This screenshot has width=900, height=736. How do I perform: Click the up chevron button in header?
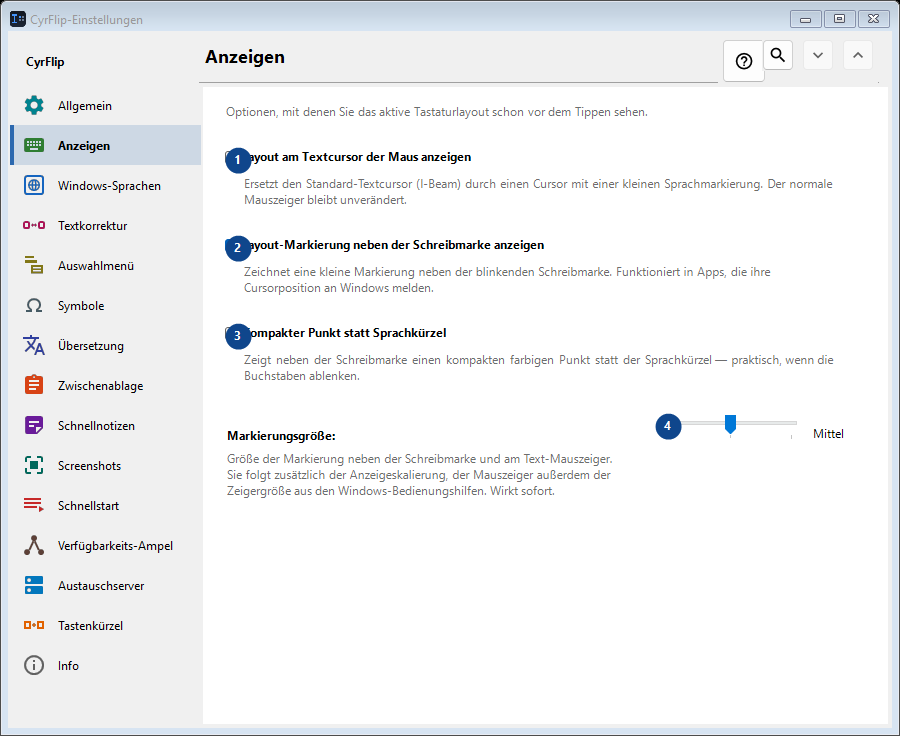click(858, 55)
